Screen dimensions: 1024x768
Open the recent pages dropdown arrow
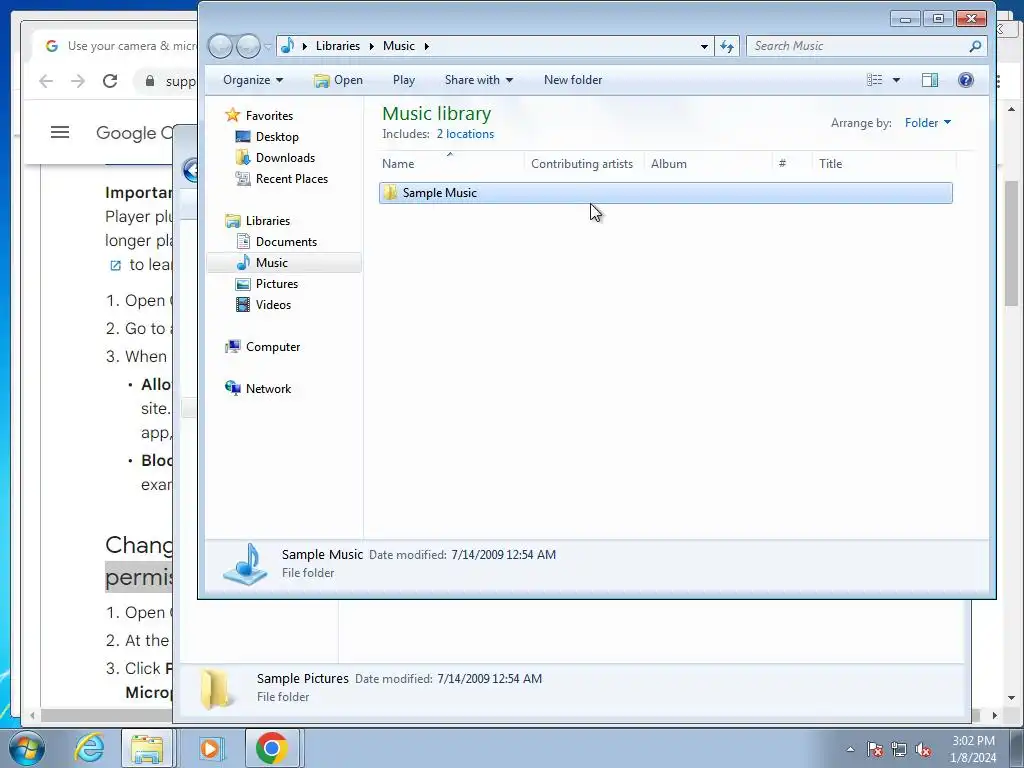pos(268,46)
